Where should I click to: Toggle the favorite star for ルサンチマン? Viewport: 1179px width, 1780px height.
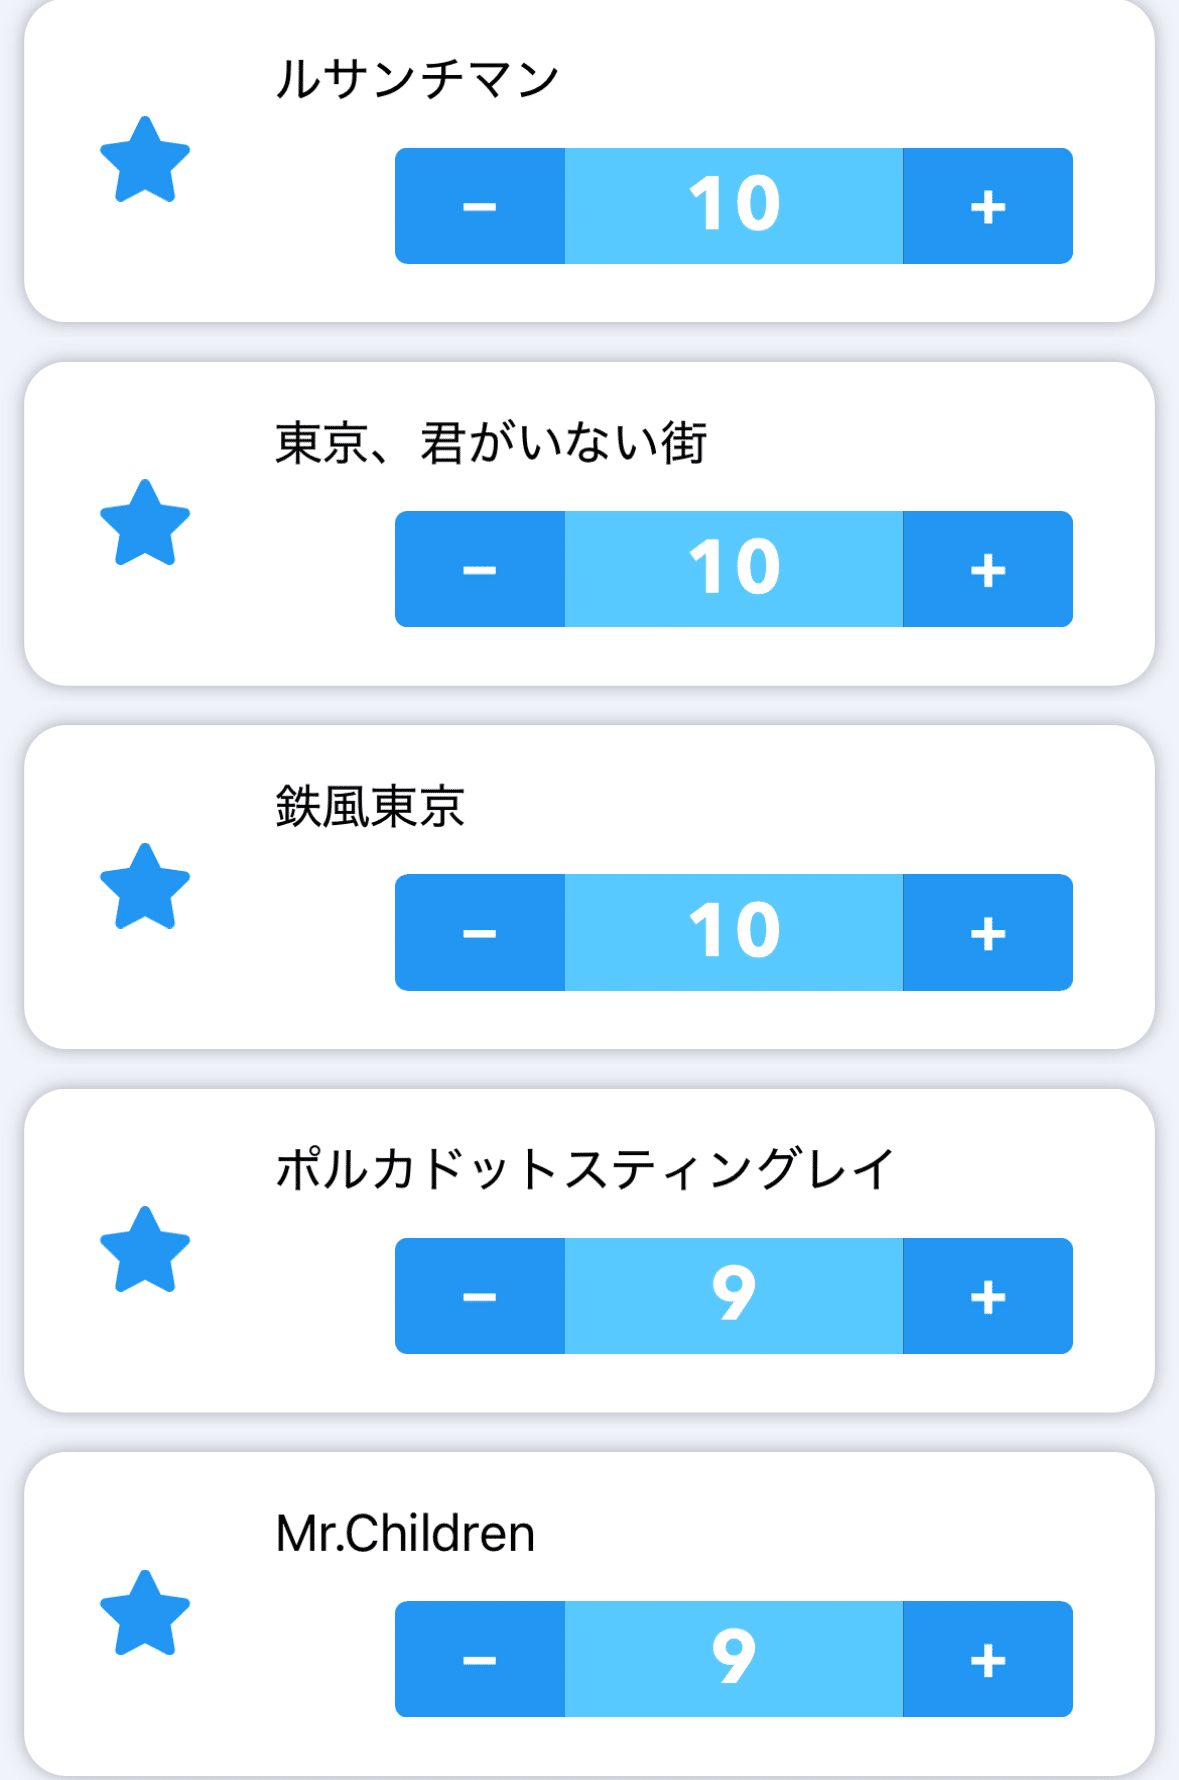coord(145,160)
